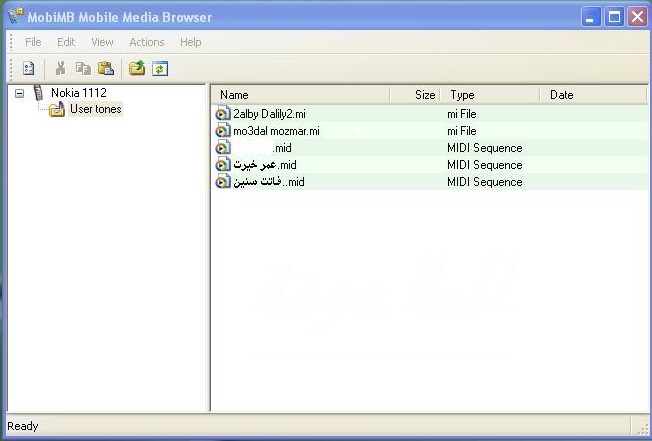Select the file named mo3dal mozmar.mi
The height and width of the screenshot is (441, 652).
tap(277, 131)
